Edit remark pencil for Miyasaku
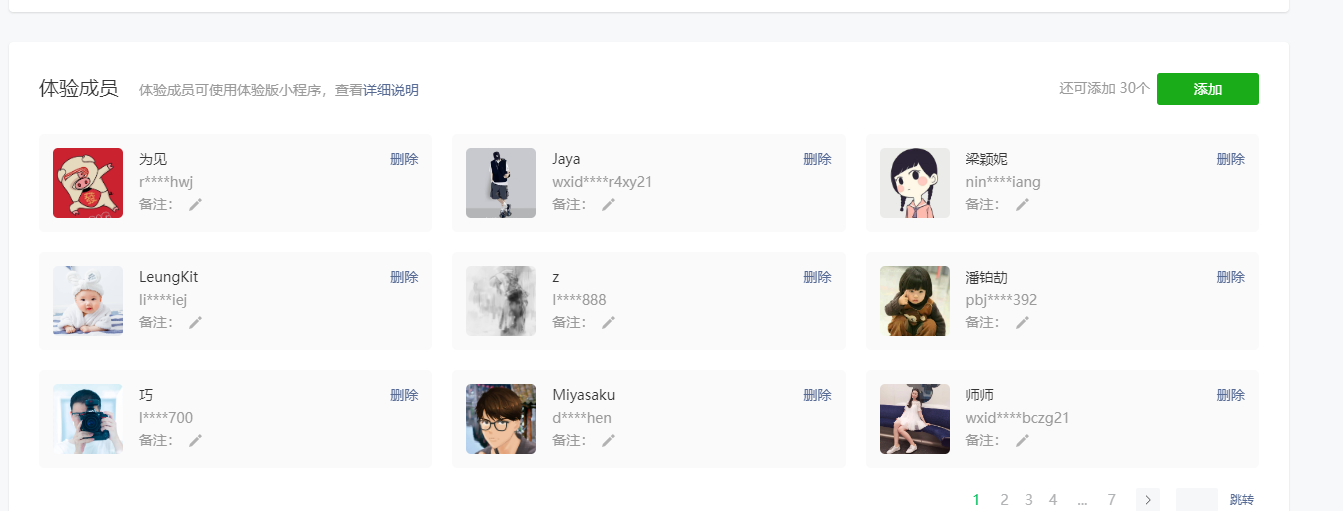 coord(608,440)
